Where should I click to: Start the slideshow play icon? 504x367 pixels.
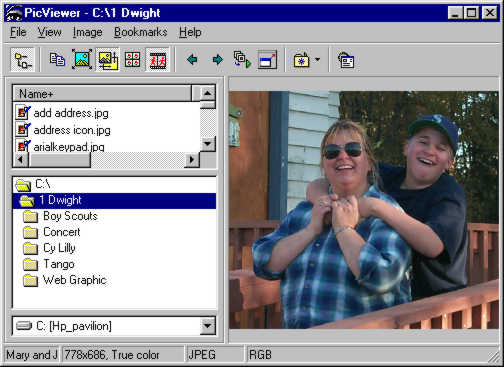click(242, 60)
